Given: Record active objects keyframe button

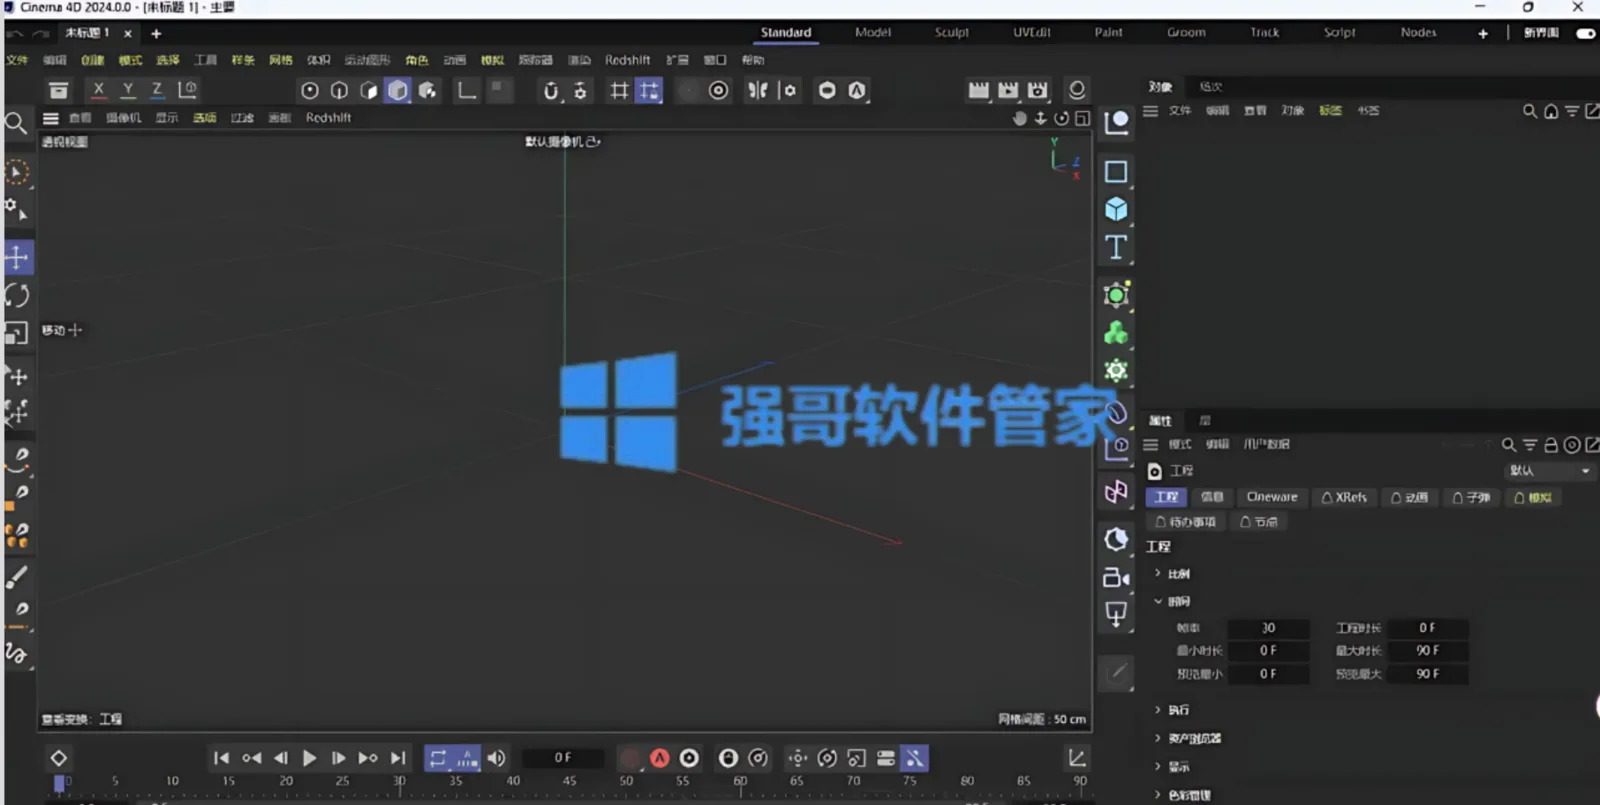Looking at the screenshot, I should click(x=630, y=758).
